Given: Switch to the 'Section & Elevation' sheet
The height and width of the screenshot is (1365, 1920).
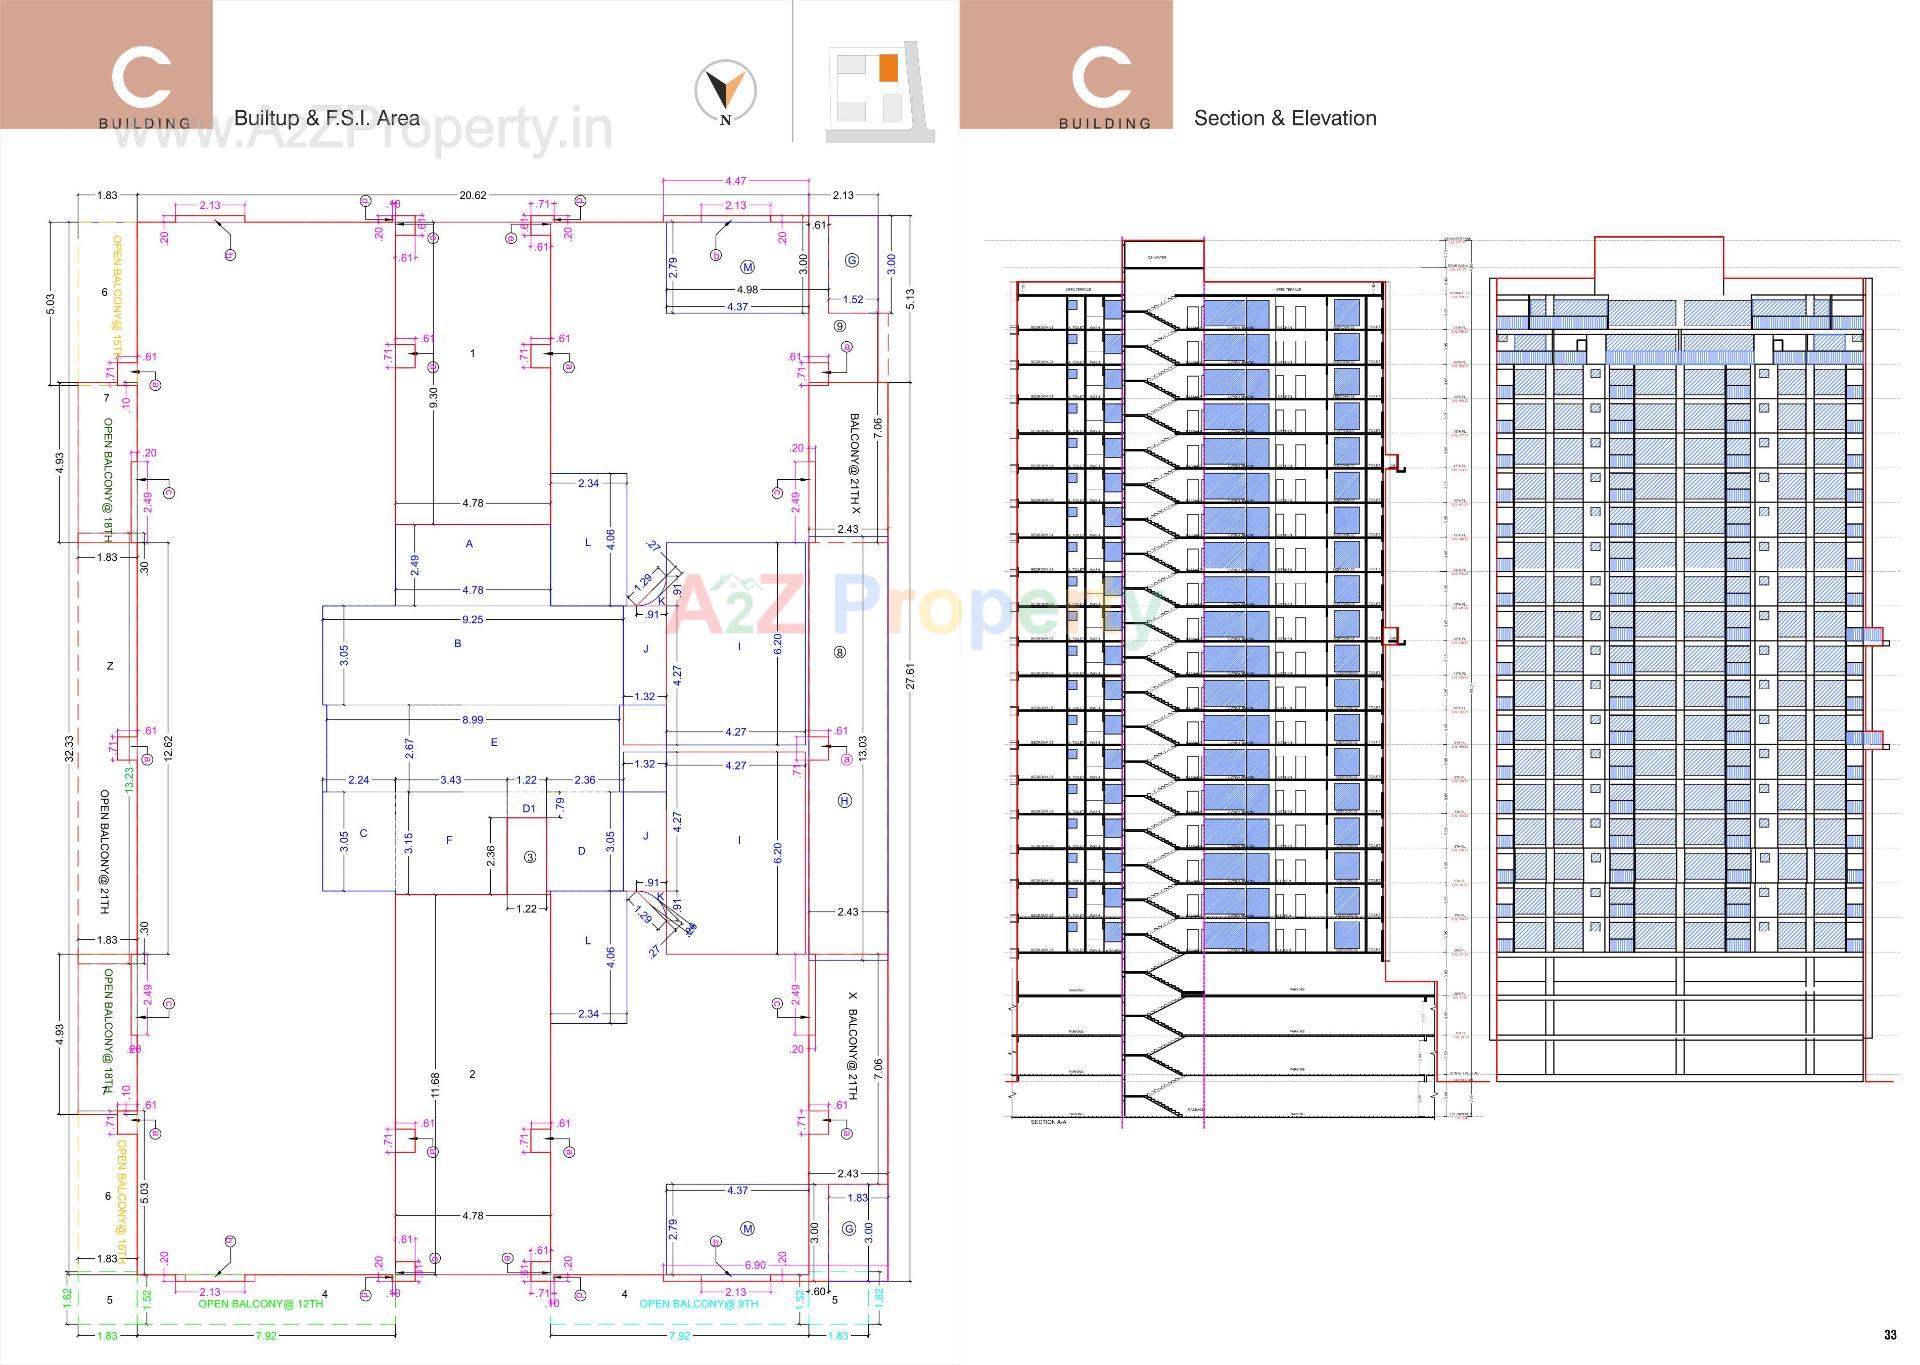Looking at the screenshot, I should click(x=1286, y=118).
